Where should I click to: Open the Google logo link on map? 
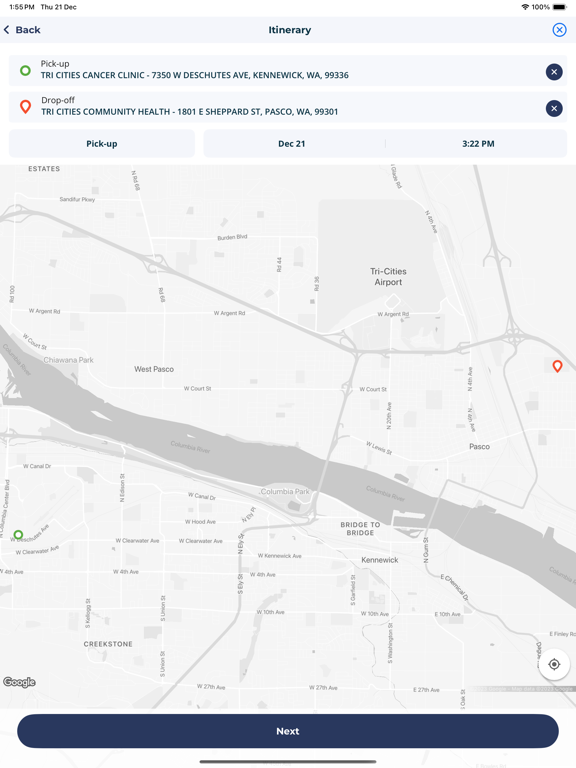pos(20,682)
